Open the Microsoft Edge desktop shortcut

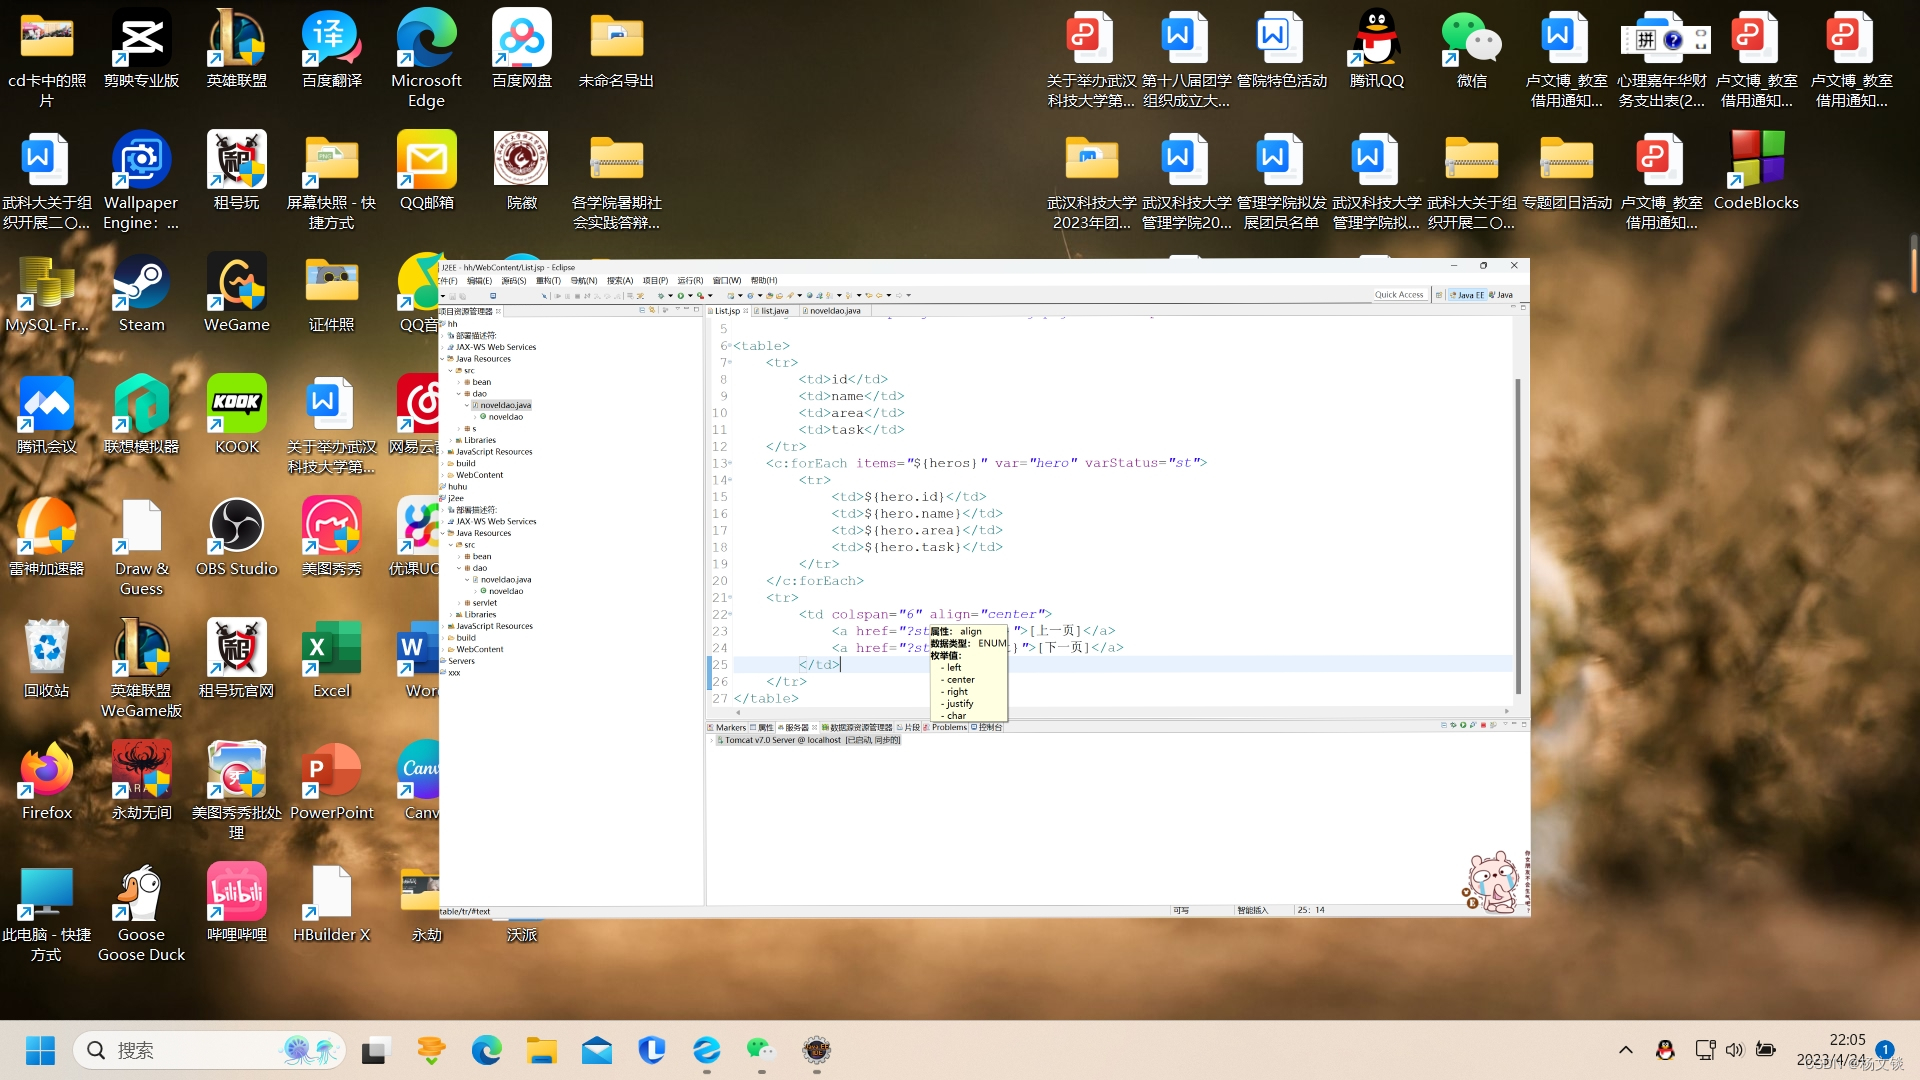coord(426,58)
